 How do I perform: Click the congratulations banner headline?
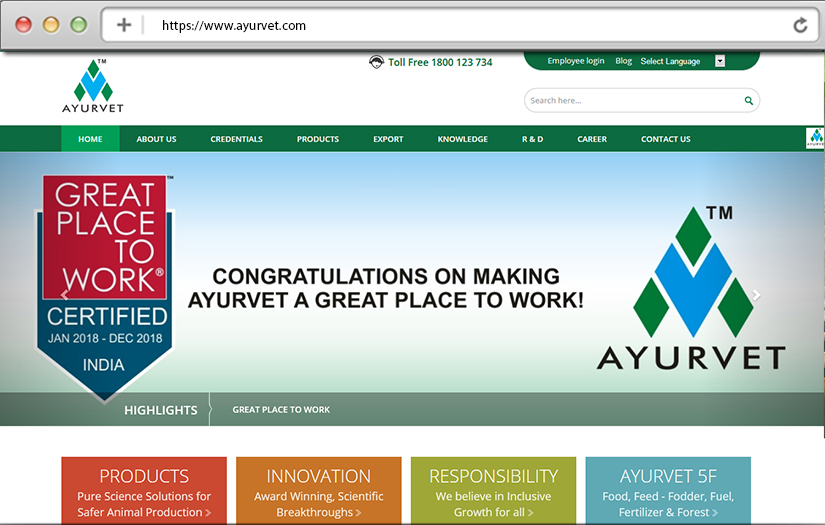click(x=386, y=288)
